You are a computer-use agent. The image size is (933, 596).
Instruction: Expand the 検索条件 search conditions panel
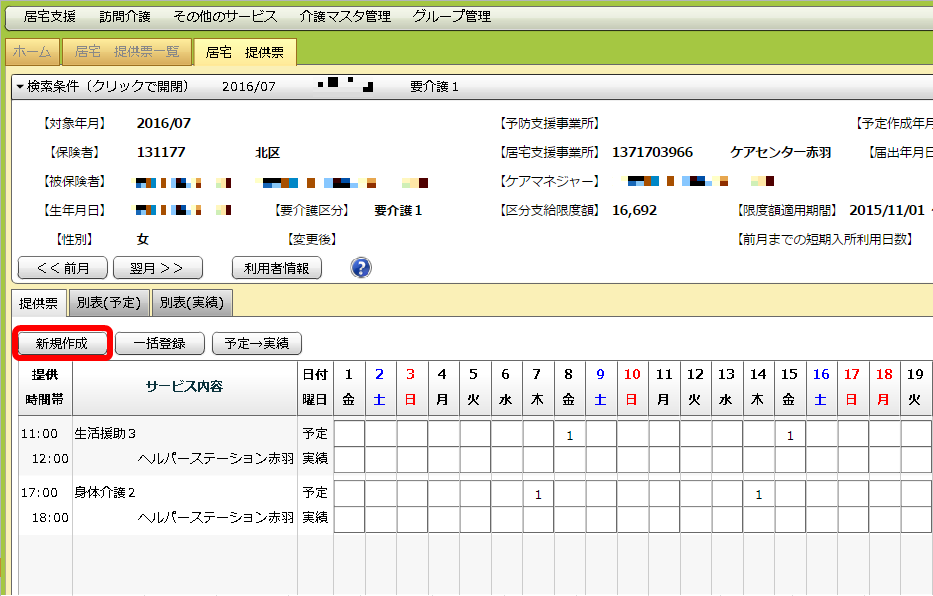coord(103,87)
